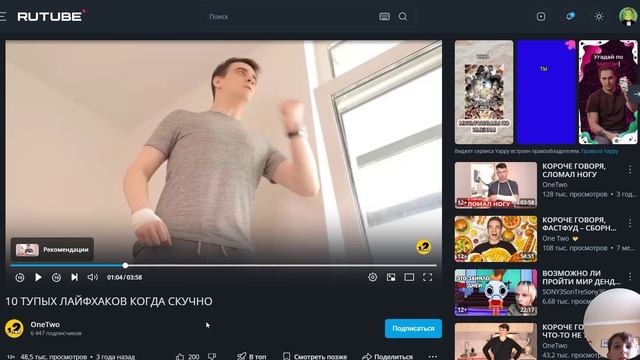
Task: Open ВОЗМОЖНО ЛИ ПРОЙТИ МИР title link
Action: tap(581, 277)
